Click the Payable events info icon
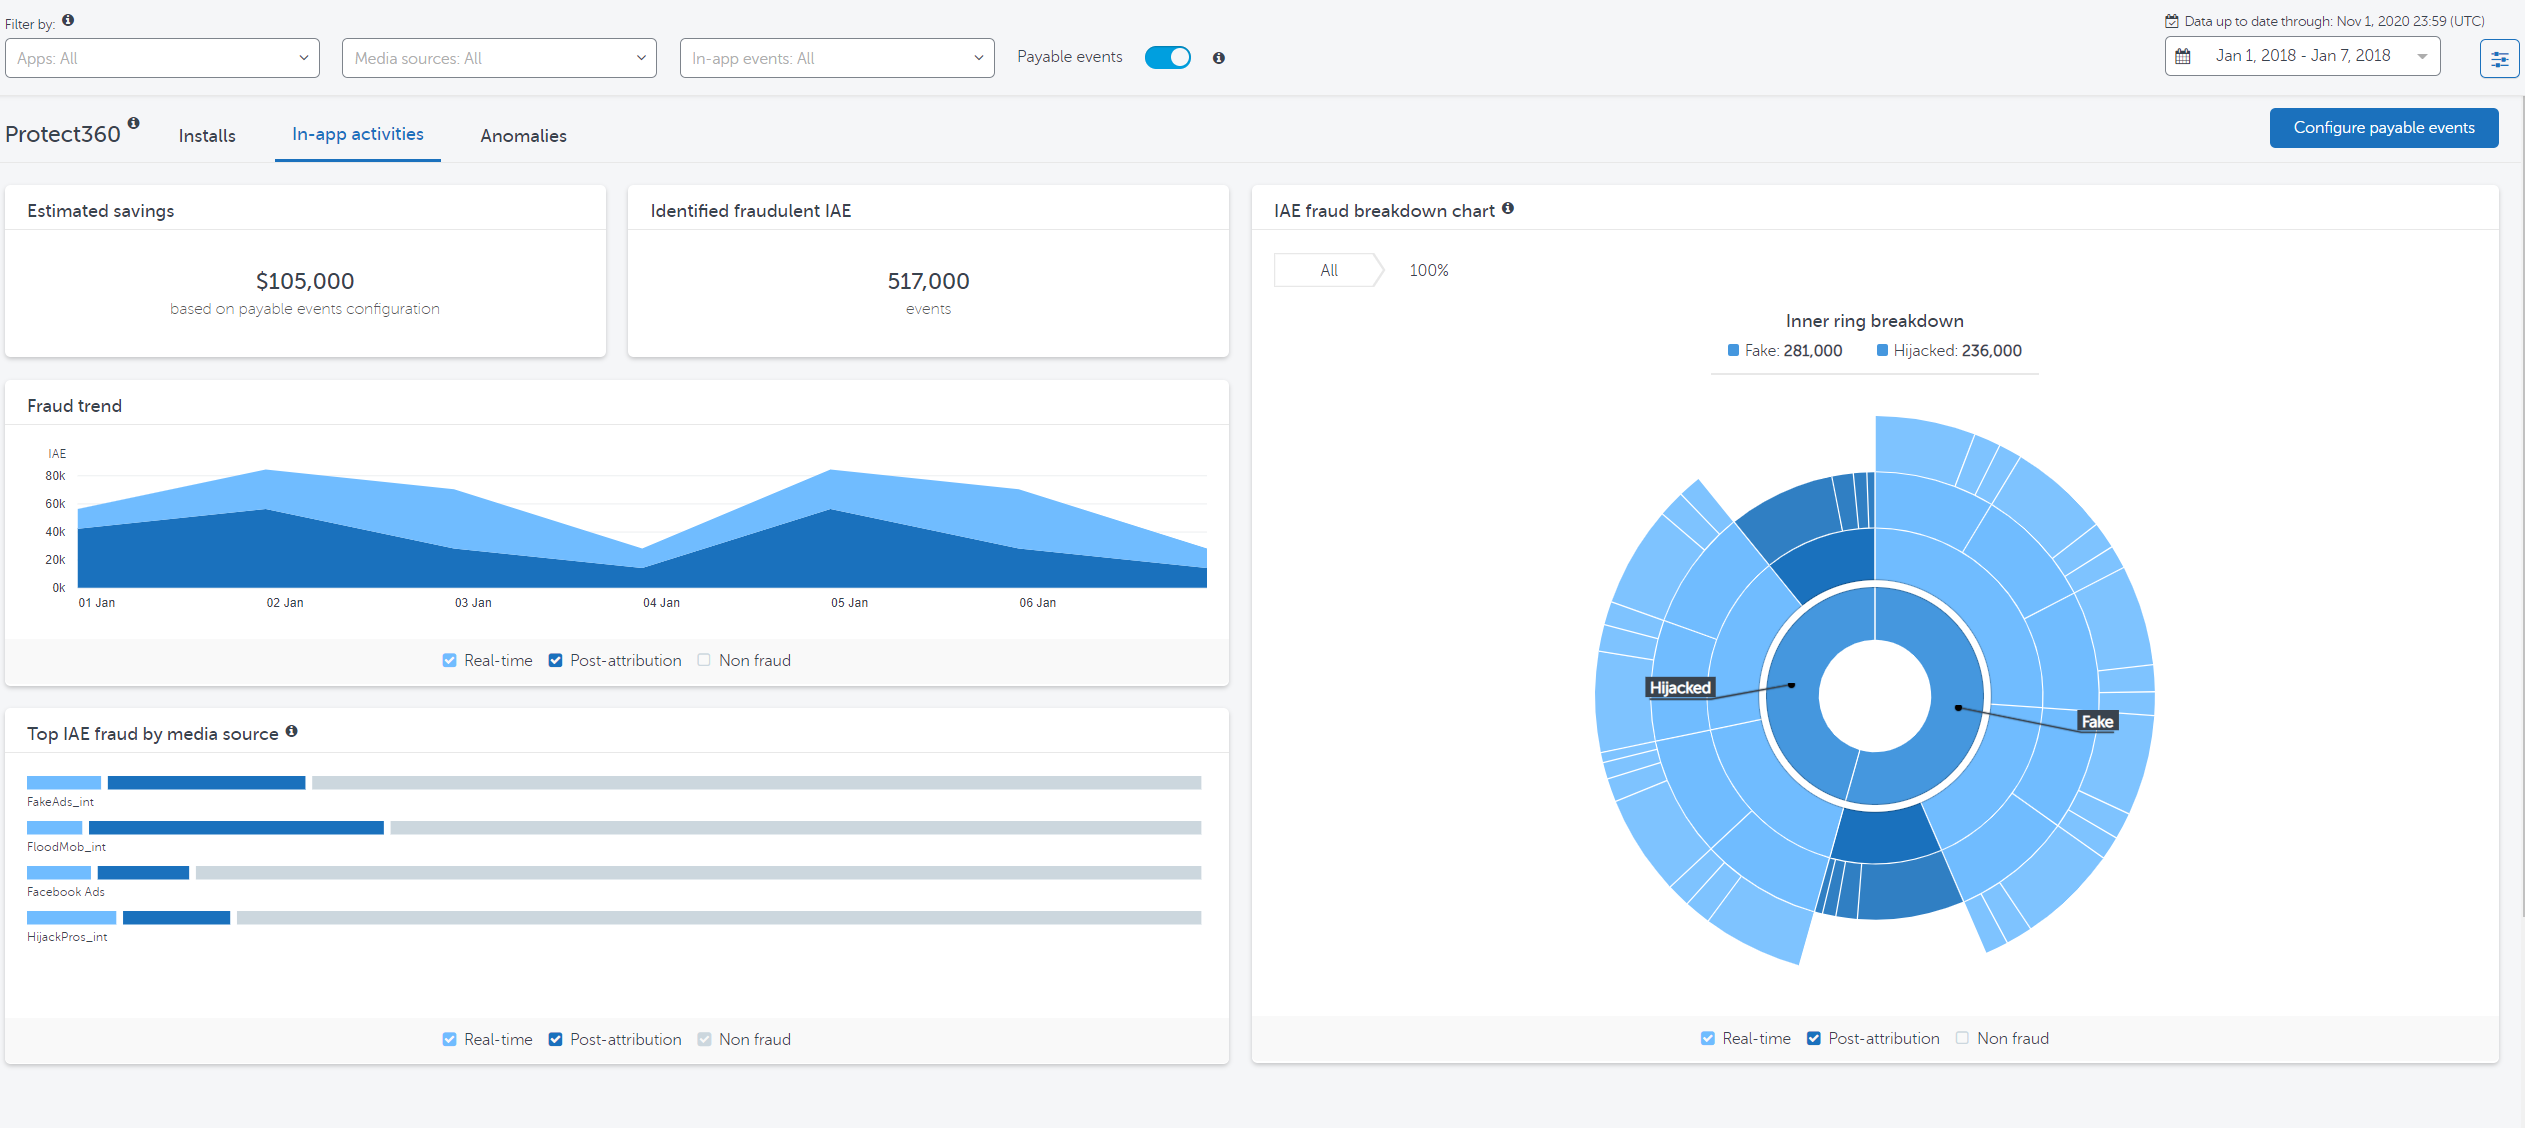Viewport: 2525px width, 1128px height. coord(1218,58)
